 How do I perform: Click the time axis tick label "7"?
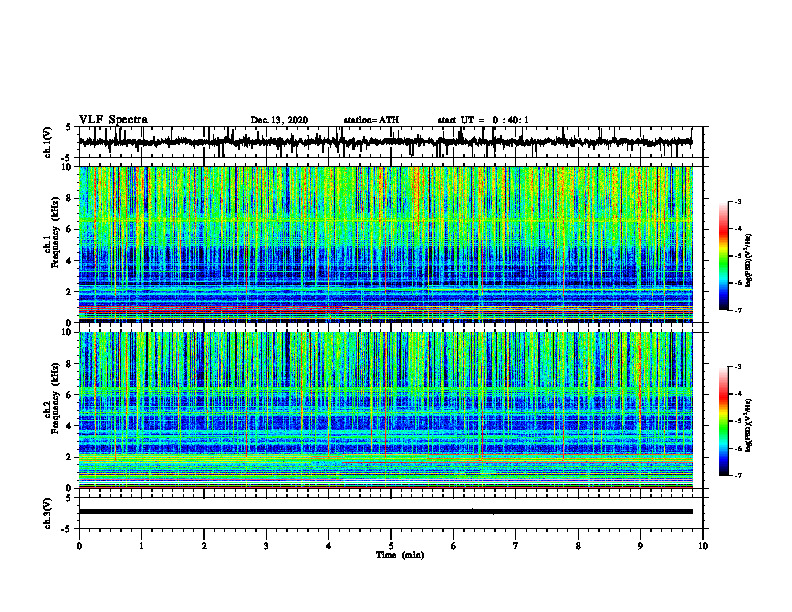tap(516, 546)
